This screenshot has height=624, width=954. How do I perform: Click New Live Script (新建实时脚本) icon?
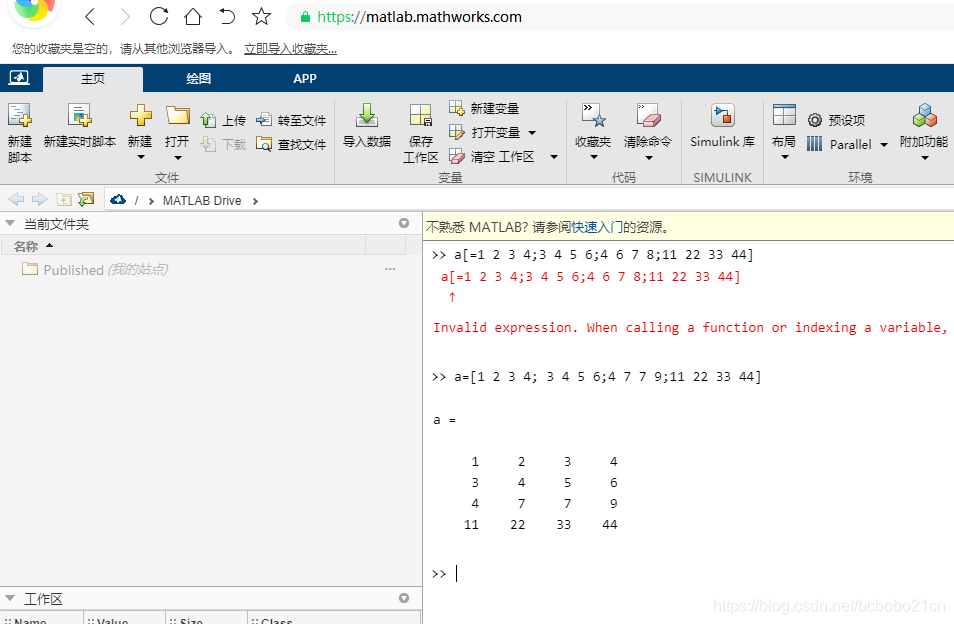(79, 116)
